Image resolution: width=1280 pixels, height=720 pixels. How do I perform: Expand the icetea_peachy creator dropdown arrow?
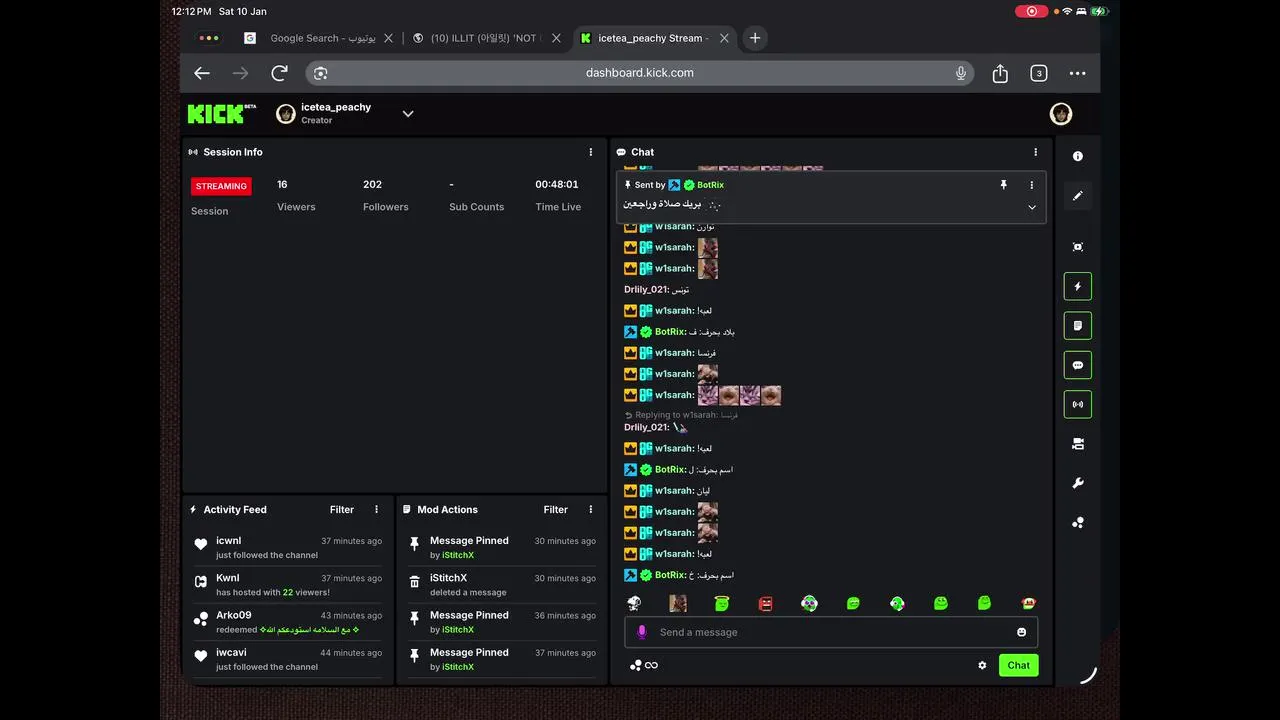tap(408, 114)
